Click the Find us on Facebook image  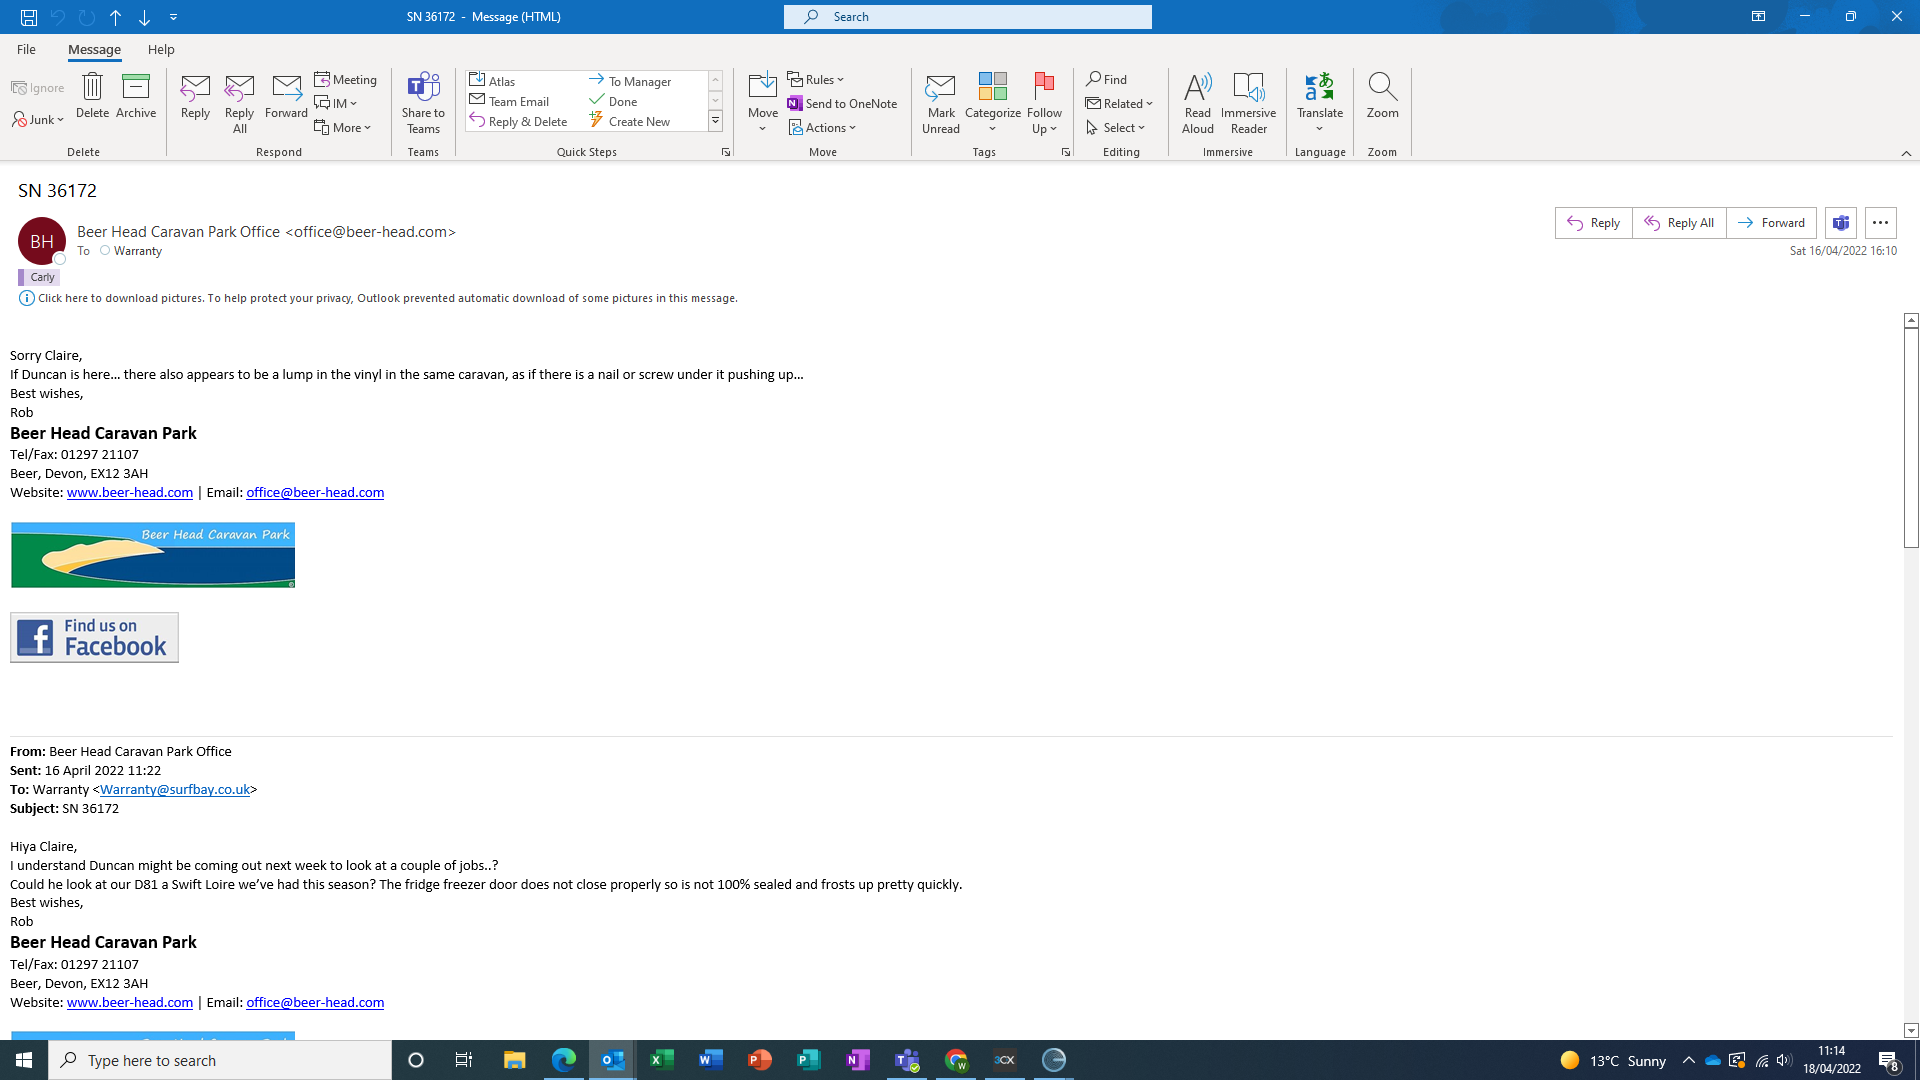94,637
